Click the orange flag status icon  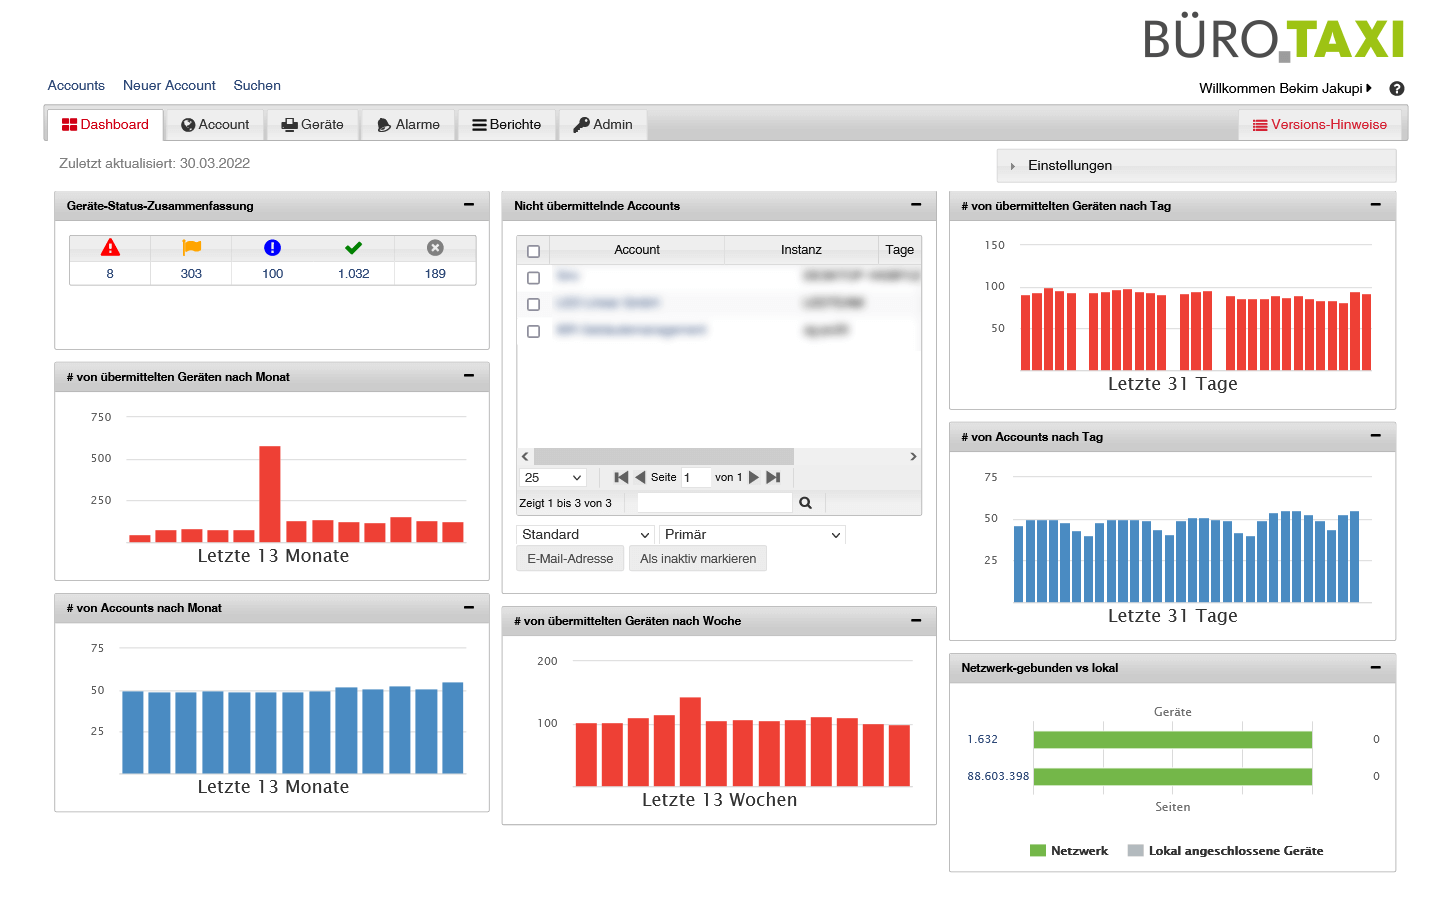191,247
